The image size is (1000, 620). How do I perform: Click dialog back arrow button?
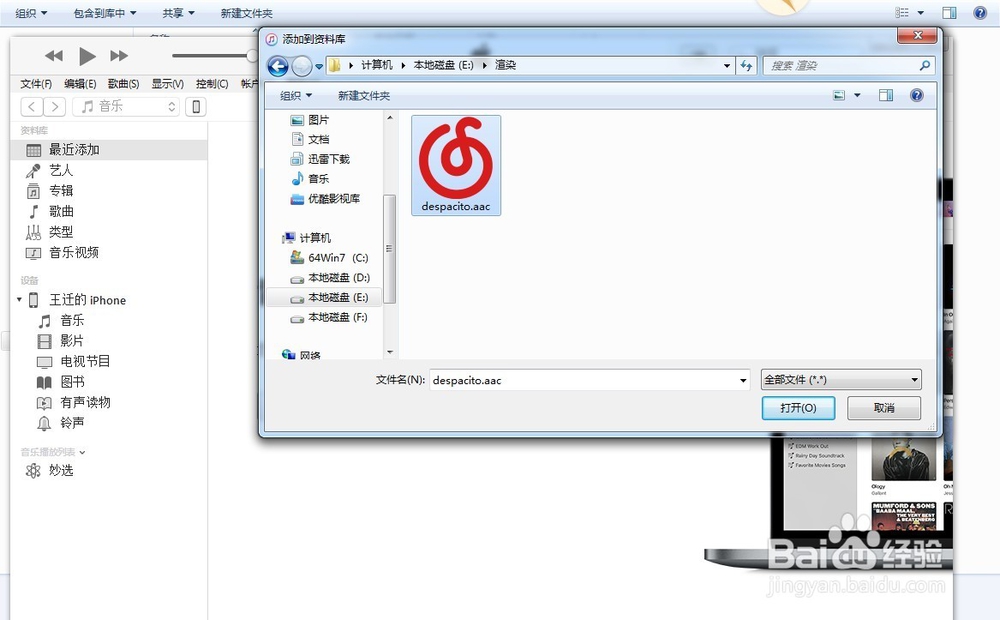pos(277,66)
